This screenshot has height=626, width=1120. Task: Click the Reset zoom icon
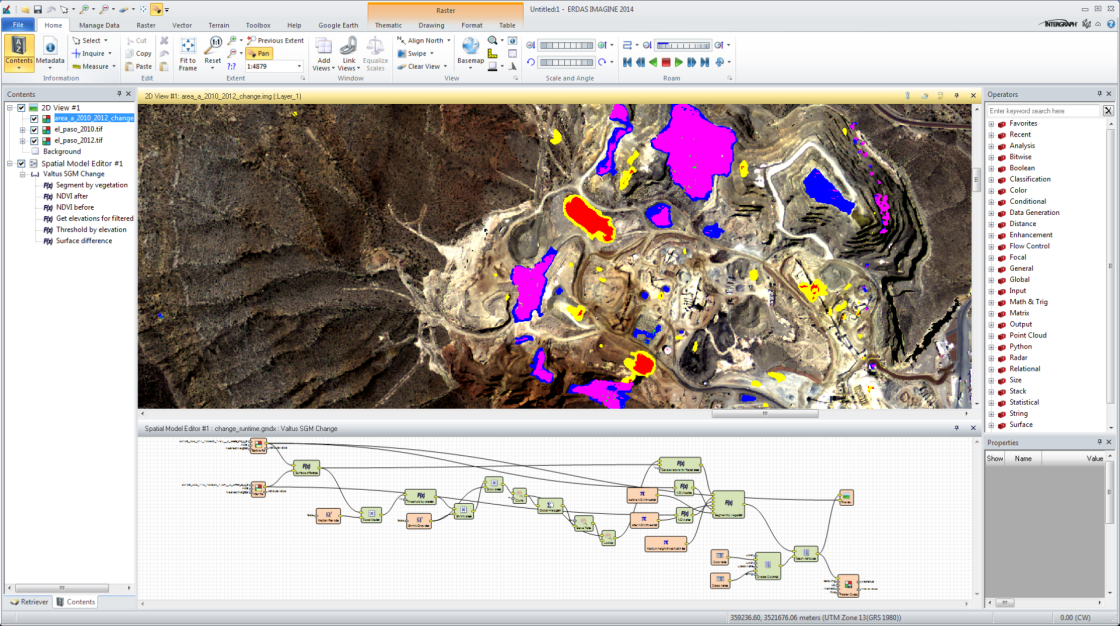tap(213, 46)
